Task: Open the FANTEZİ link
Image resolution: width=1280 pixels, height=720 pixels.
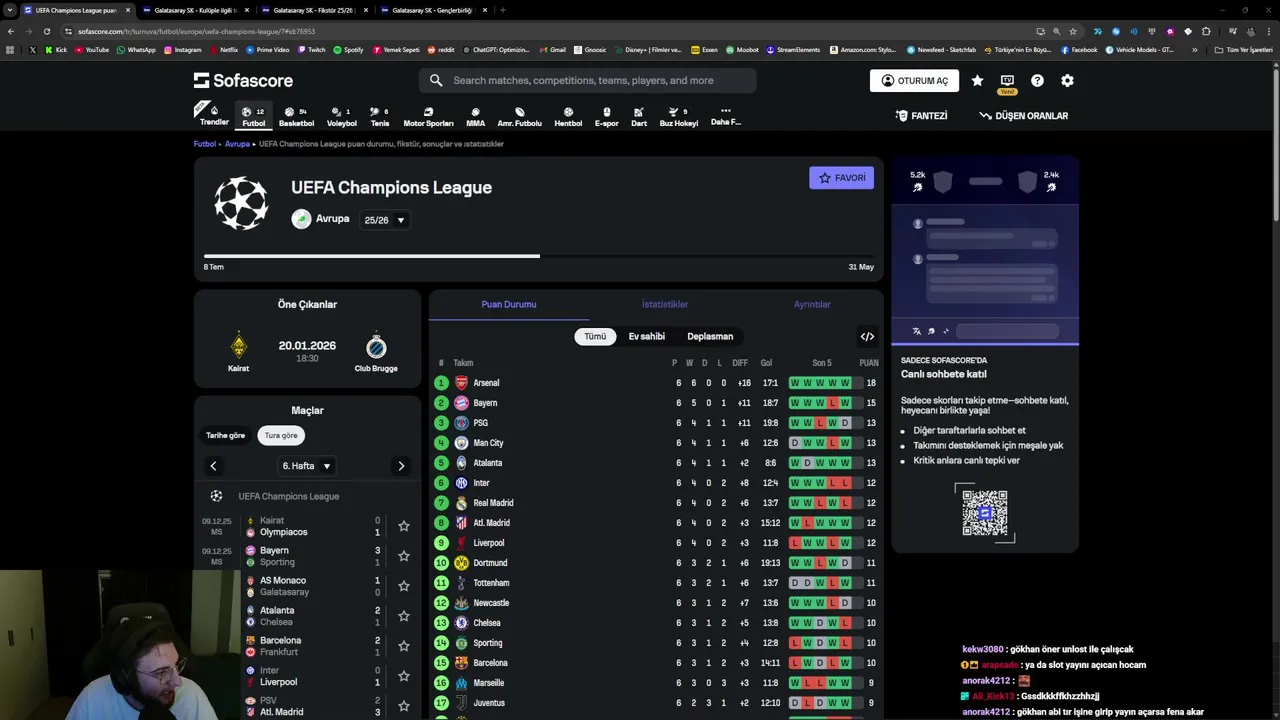Action: point(921,116)
